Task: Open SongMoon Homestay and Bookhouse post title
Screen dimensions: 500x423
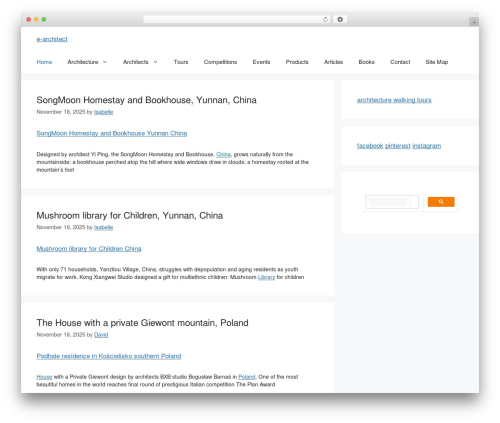Action: (x=146, y=100)
